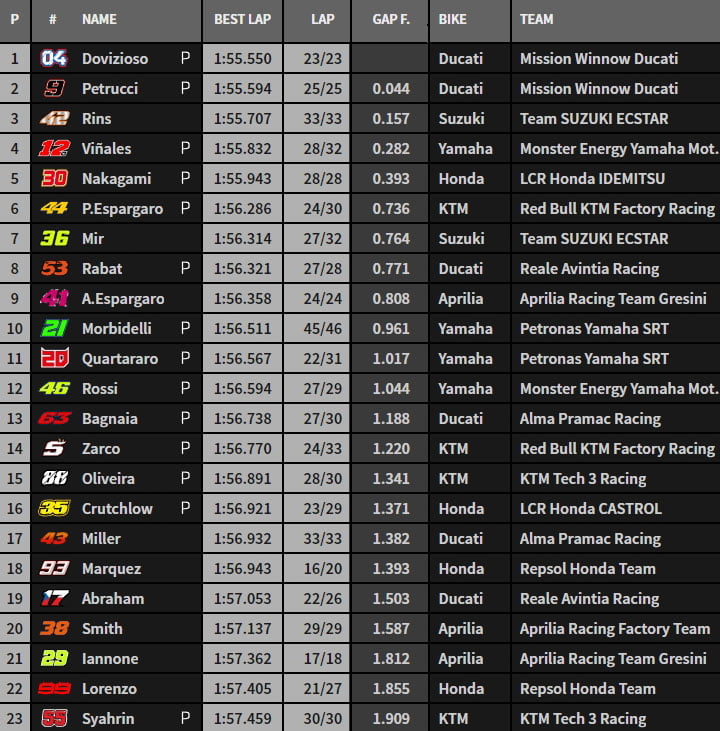Click Marquez's number 93 logo
This screenshot has width=720, height=731.
tap(54, 568)
